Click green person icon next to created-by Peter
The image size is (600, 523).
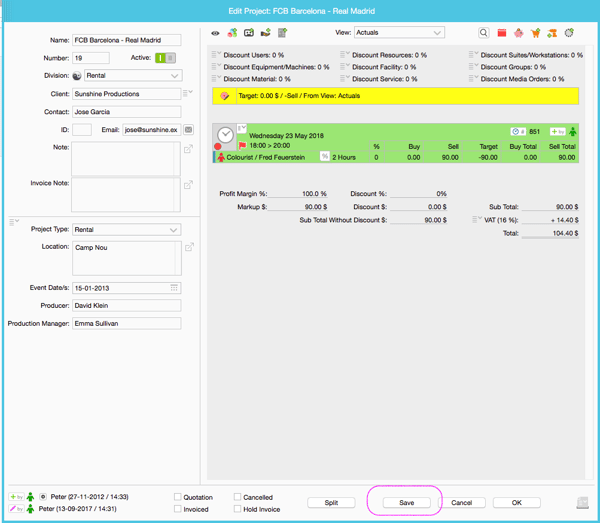(x=30, y=497)
